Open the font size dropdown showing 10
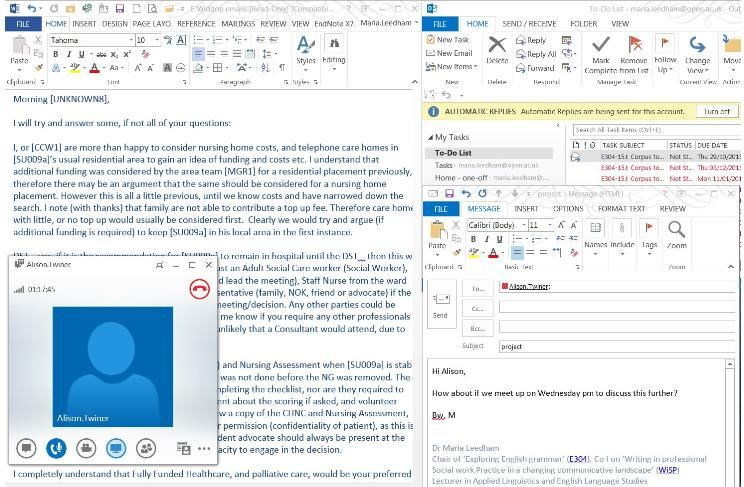 point(157,40)
